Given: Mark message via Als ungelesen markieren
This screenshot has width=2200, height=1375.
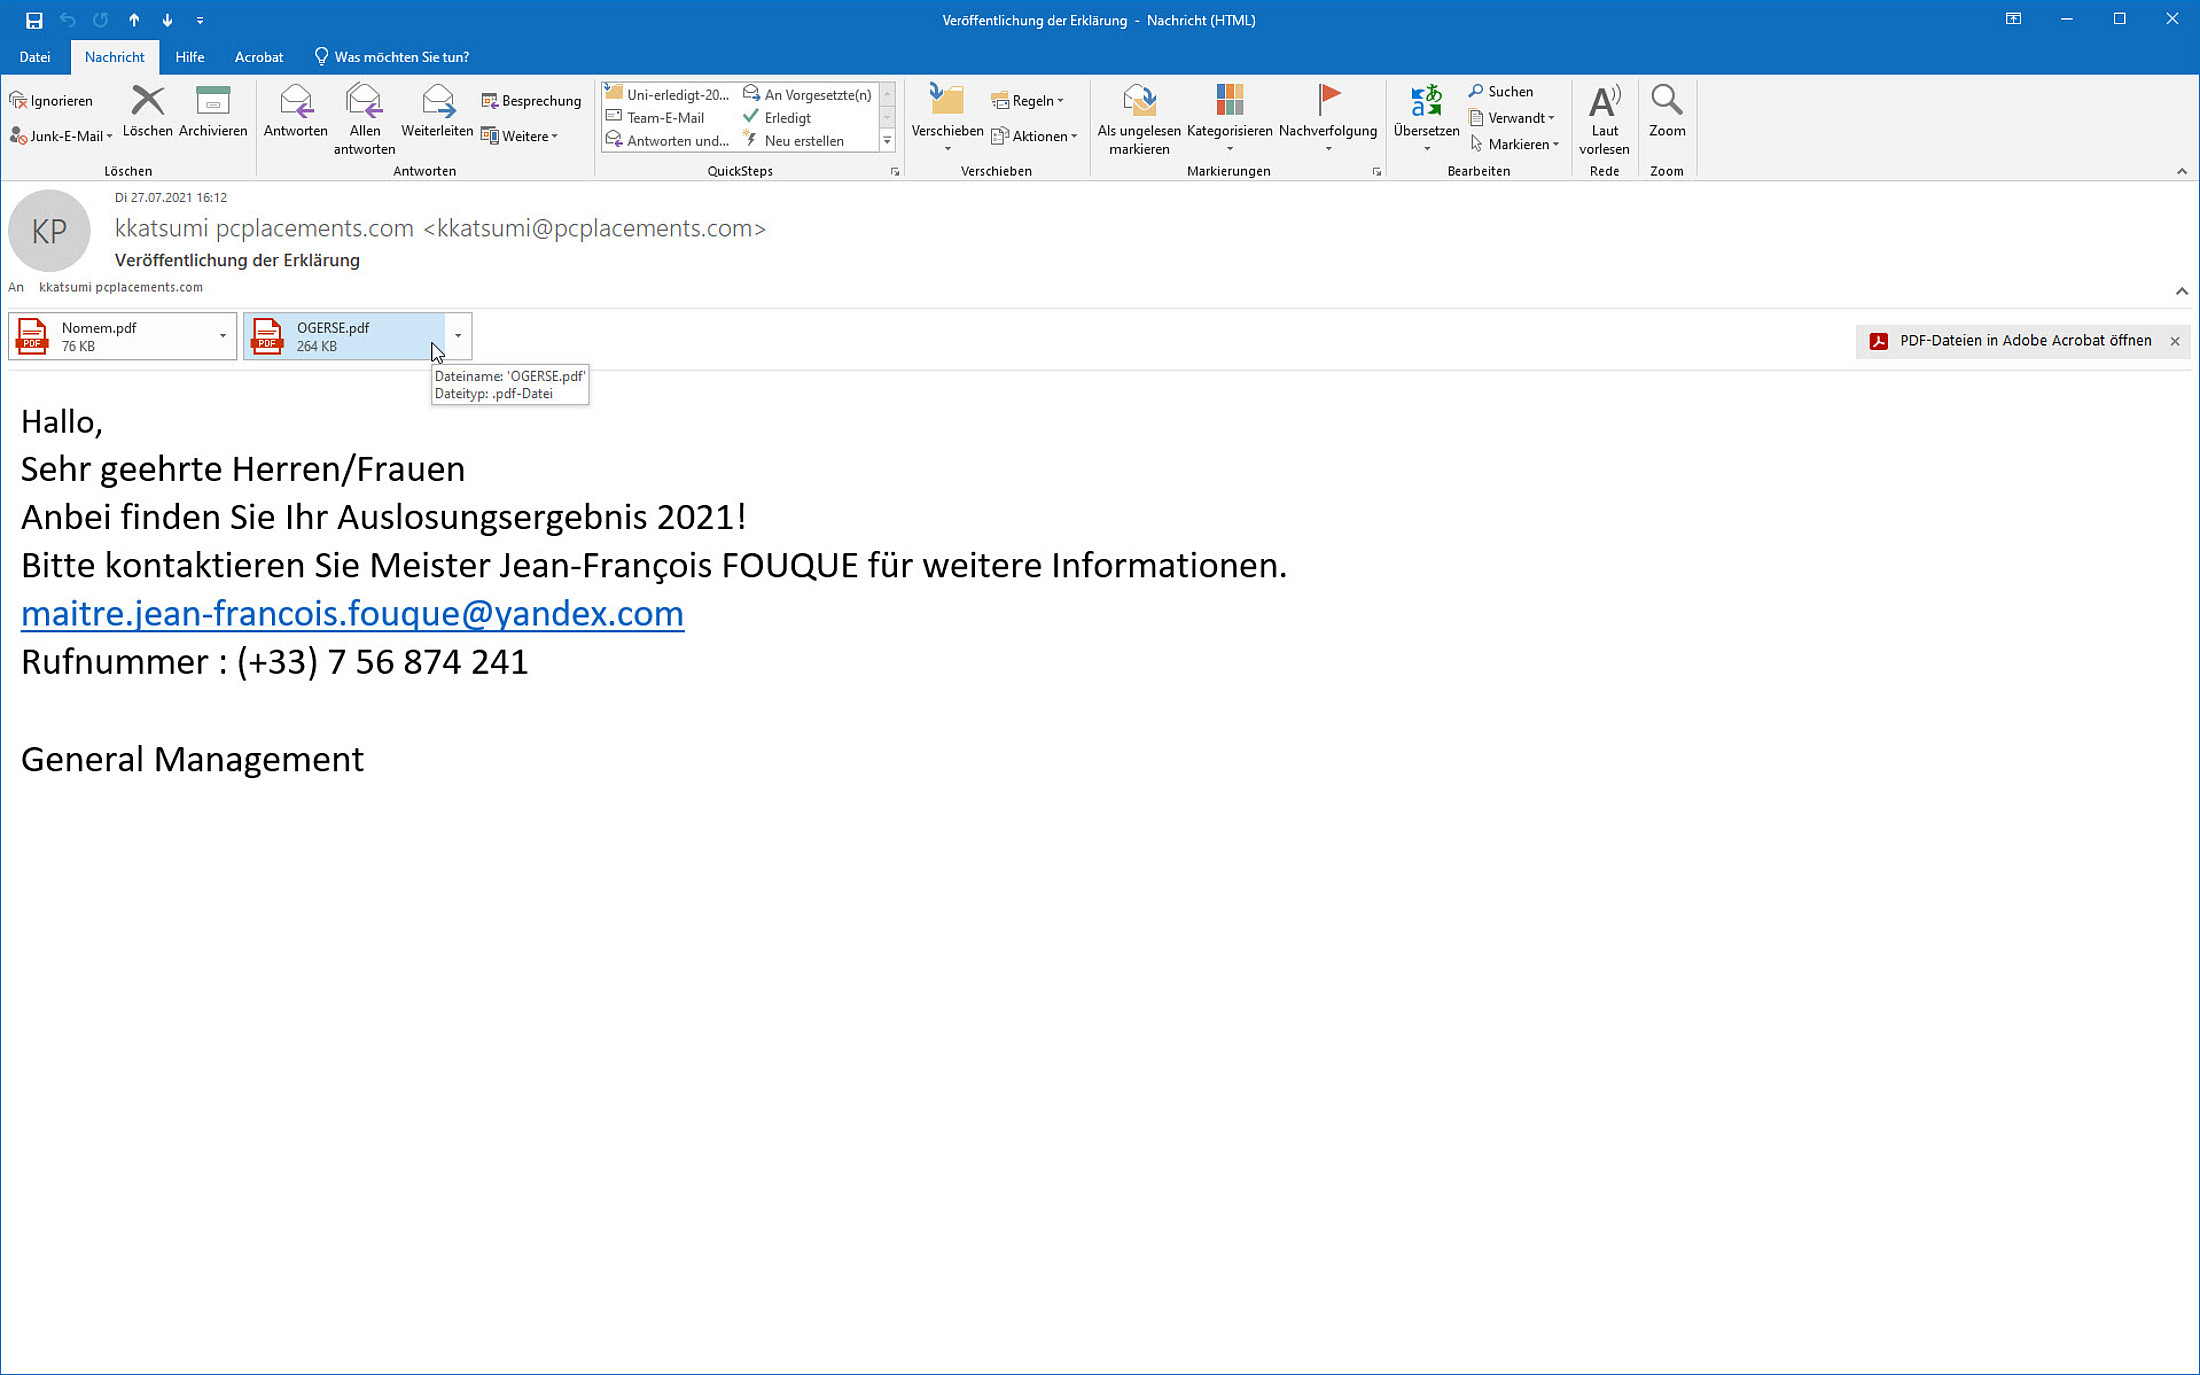Looking at the screenshot, I should click(1138, 102).
